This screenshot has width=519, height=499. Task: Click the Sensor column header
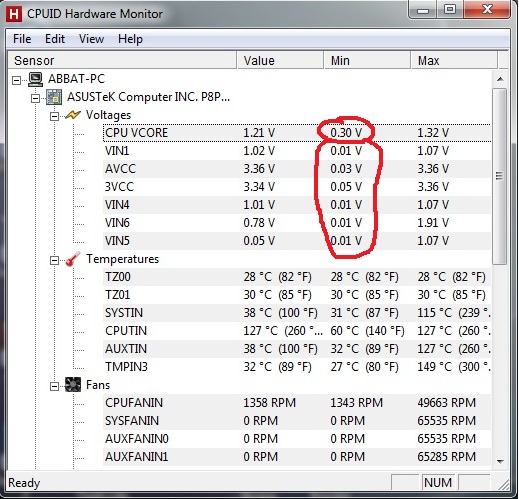click(x=122, y=61)
